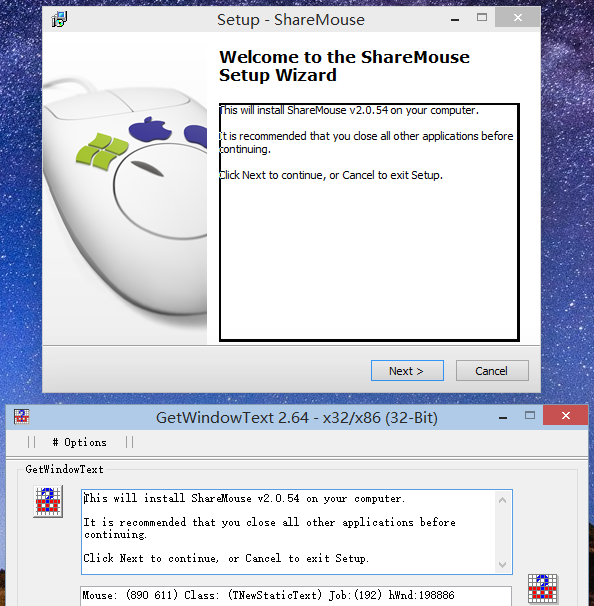Click the Mouse/Class info field
Viewport: 594px width, 606px height.
(296, 596)
